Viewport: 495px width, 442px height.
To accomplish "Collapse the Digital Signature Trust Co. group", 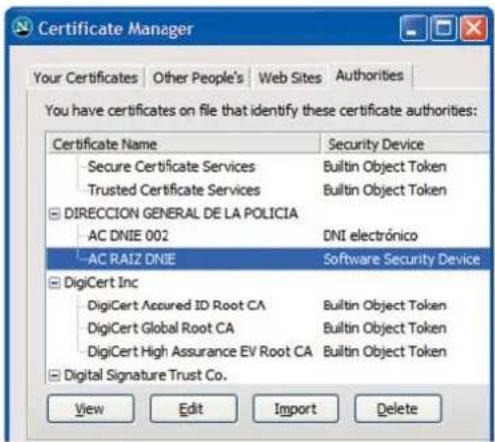I will 54,375.
